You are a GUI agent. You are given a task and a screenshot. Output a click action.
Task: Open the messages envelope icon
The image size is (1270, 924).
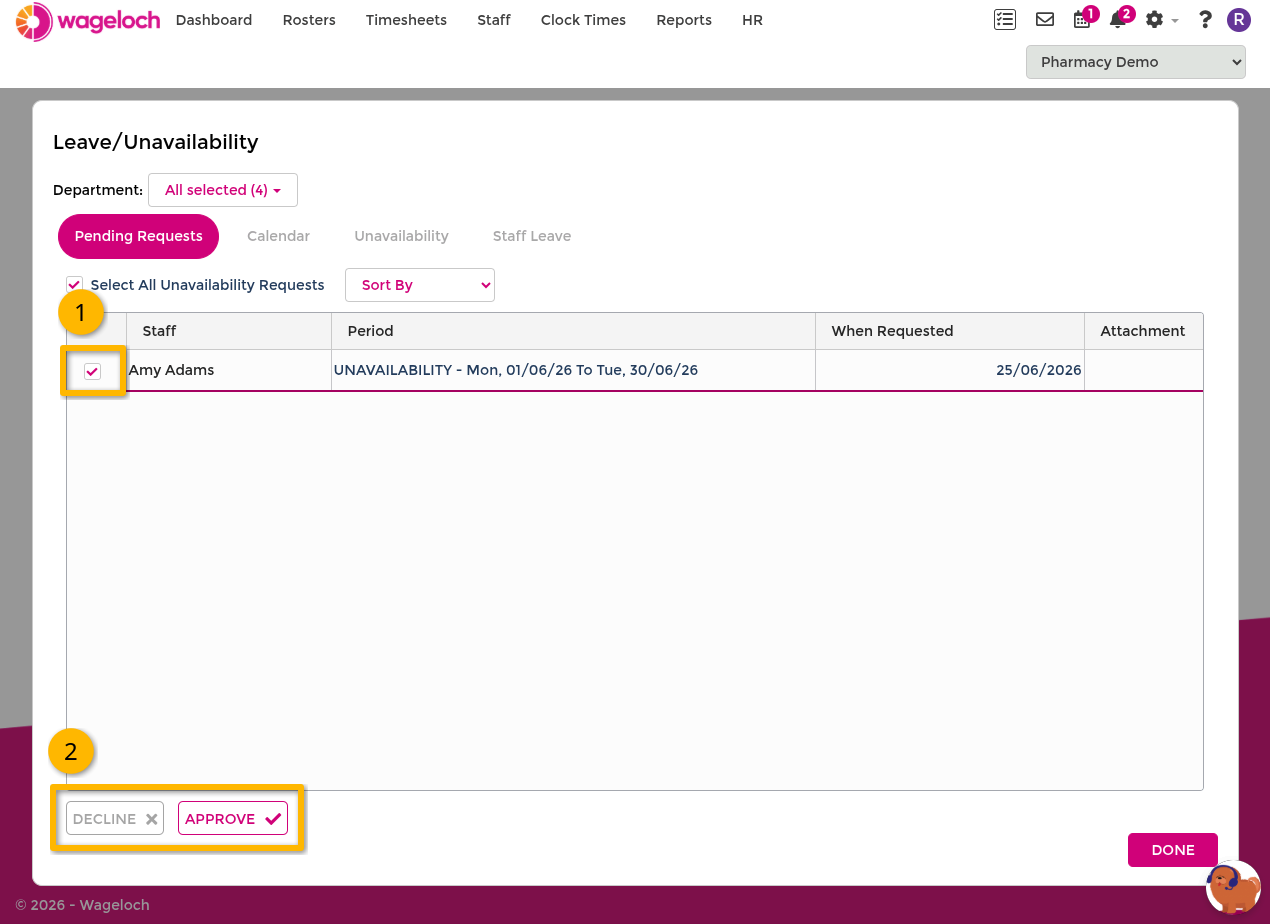pos(1045,19)
